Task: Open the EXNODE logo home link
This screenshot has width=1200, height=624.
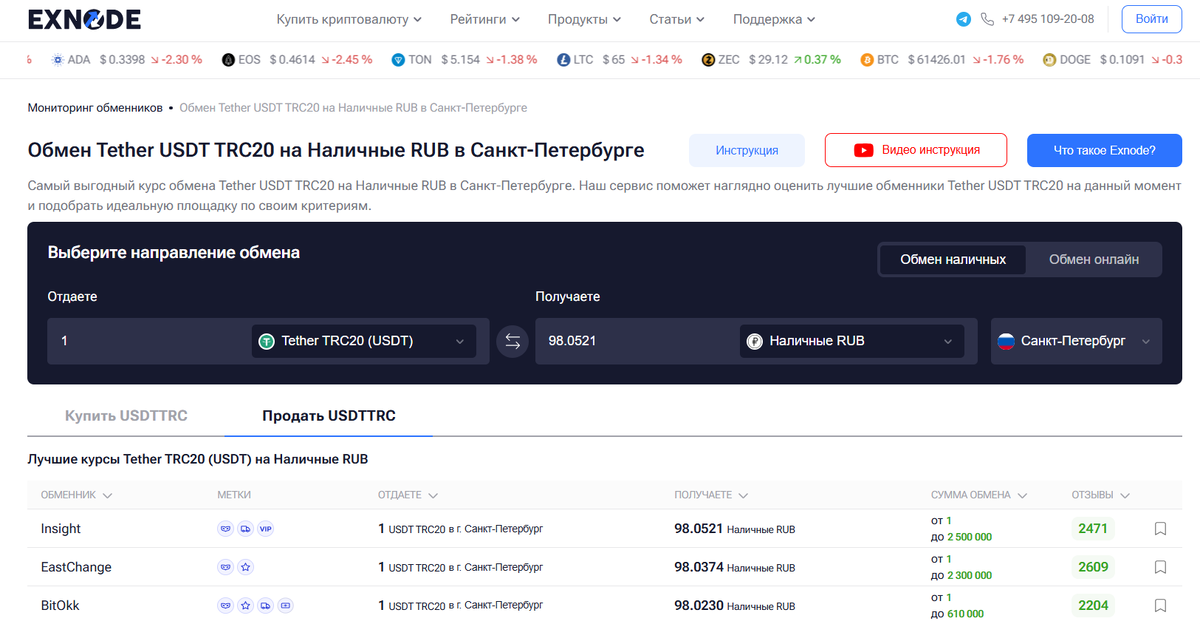Action: pos(84,19)
